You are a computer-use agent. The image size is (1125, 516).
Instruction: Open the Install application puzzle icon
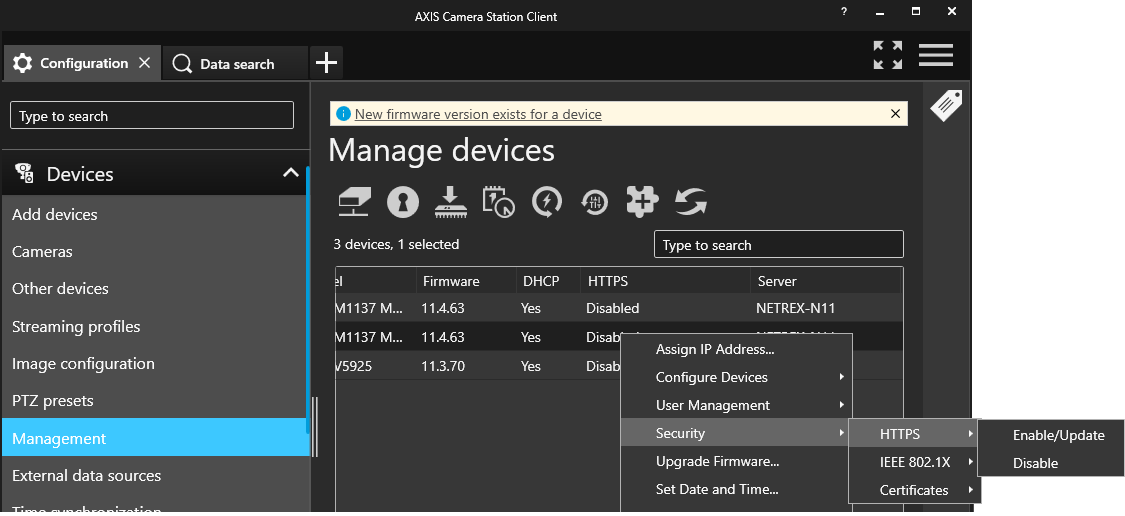pos(642,202)
